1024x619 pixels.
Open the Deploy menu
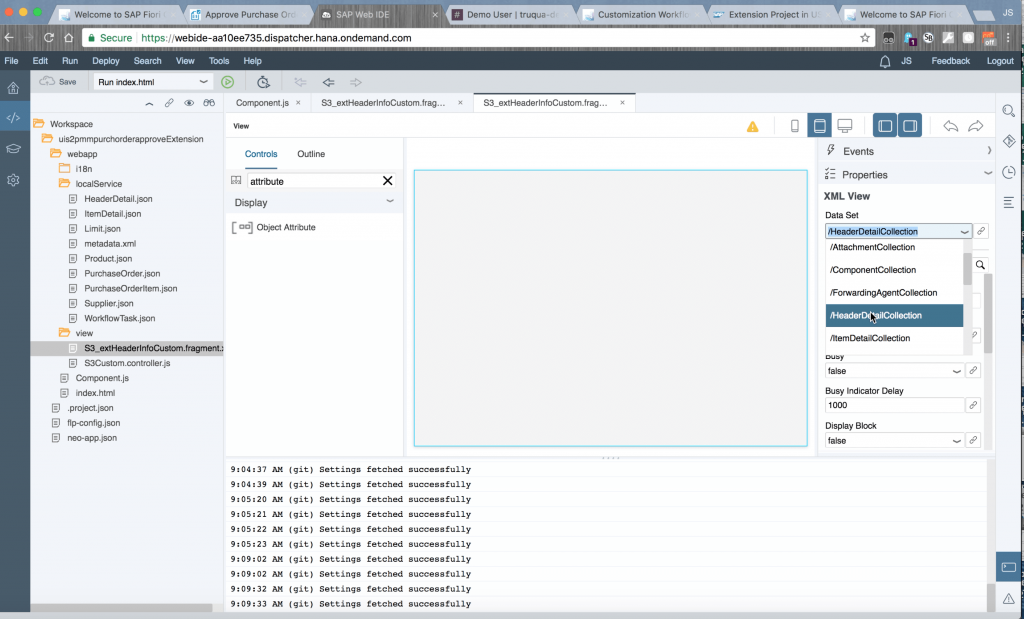[106, 61]
